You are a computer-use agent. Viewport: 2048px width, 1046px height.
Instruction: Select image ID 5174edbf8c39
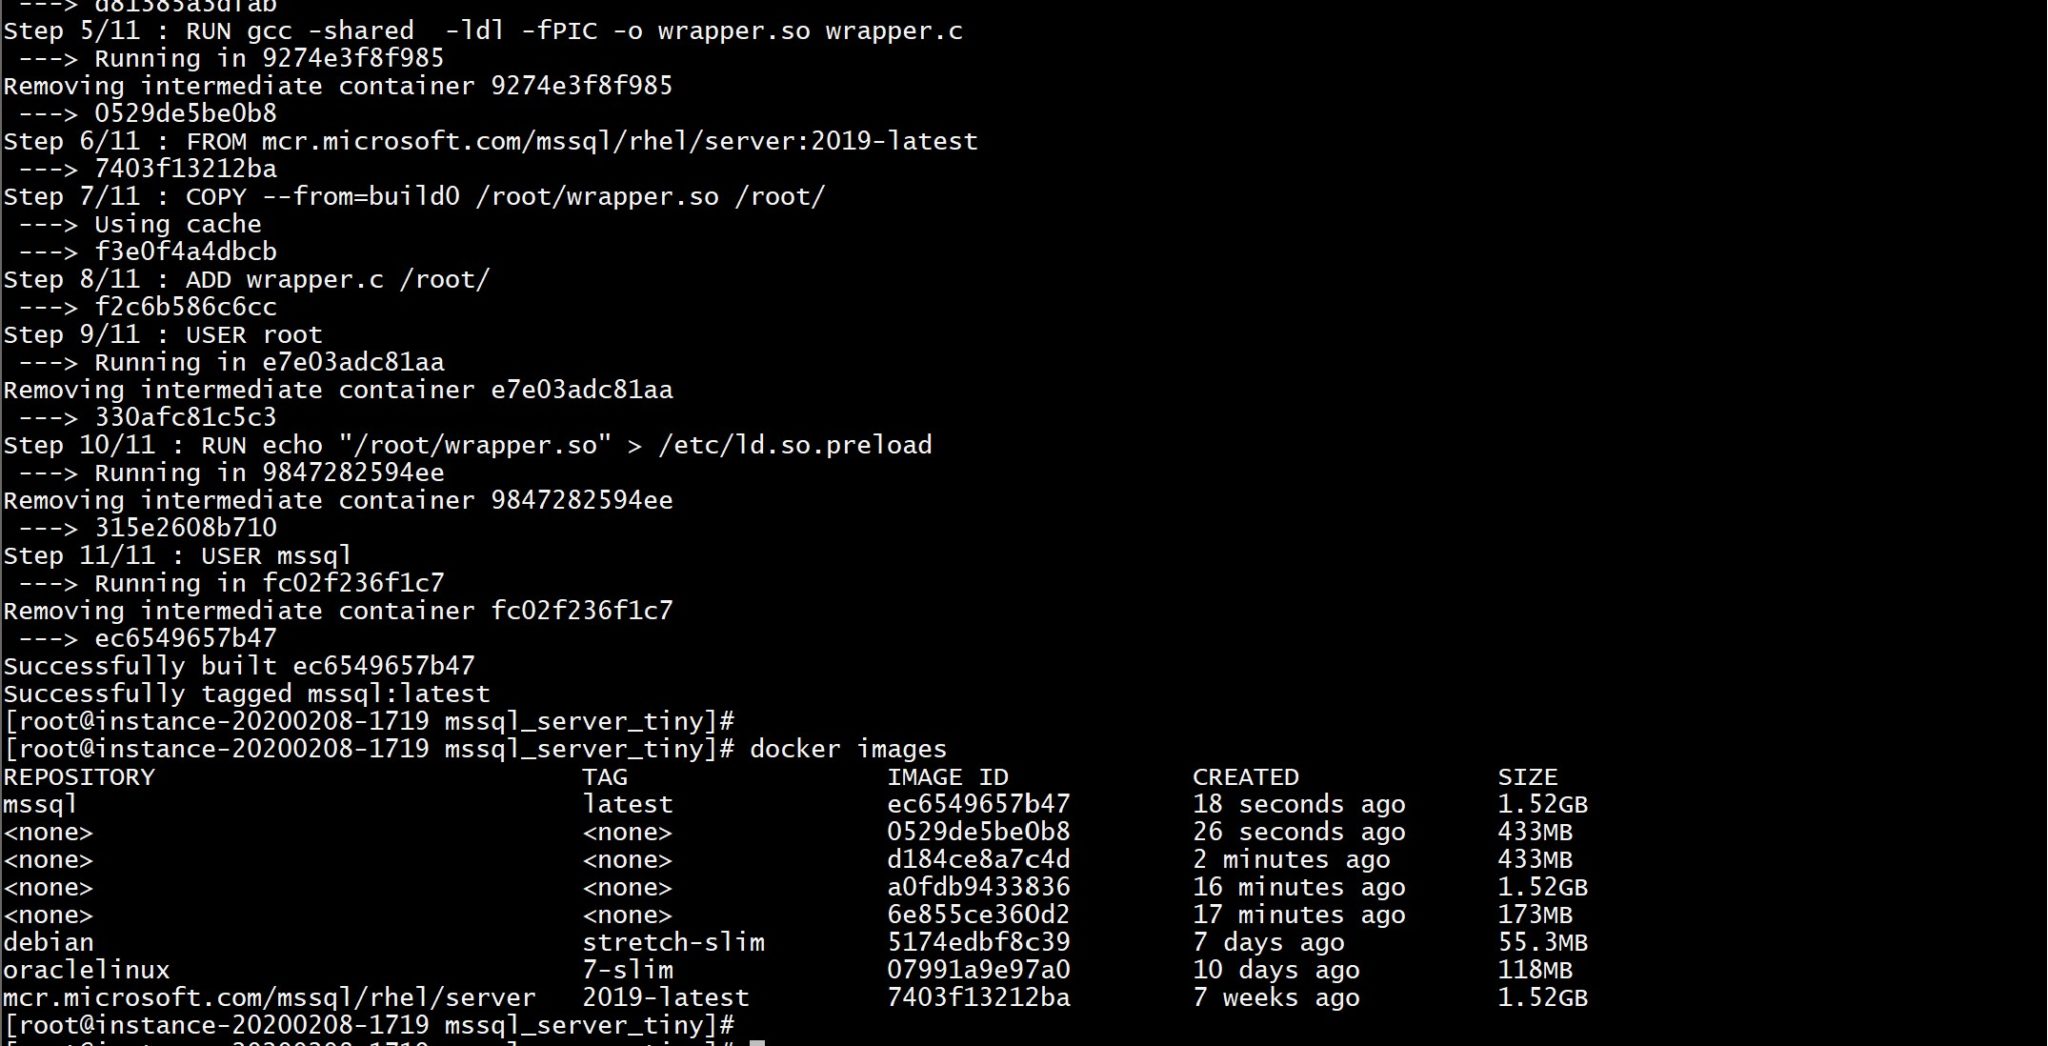coord(978,942)
